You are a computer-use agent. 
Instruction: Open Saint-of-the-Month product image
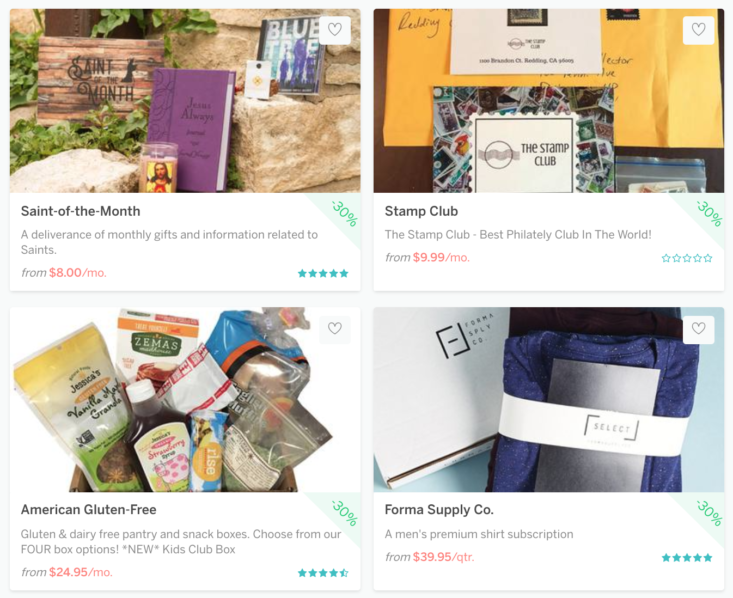[x=185, y=101]
